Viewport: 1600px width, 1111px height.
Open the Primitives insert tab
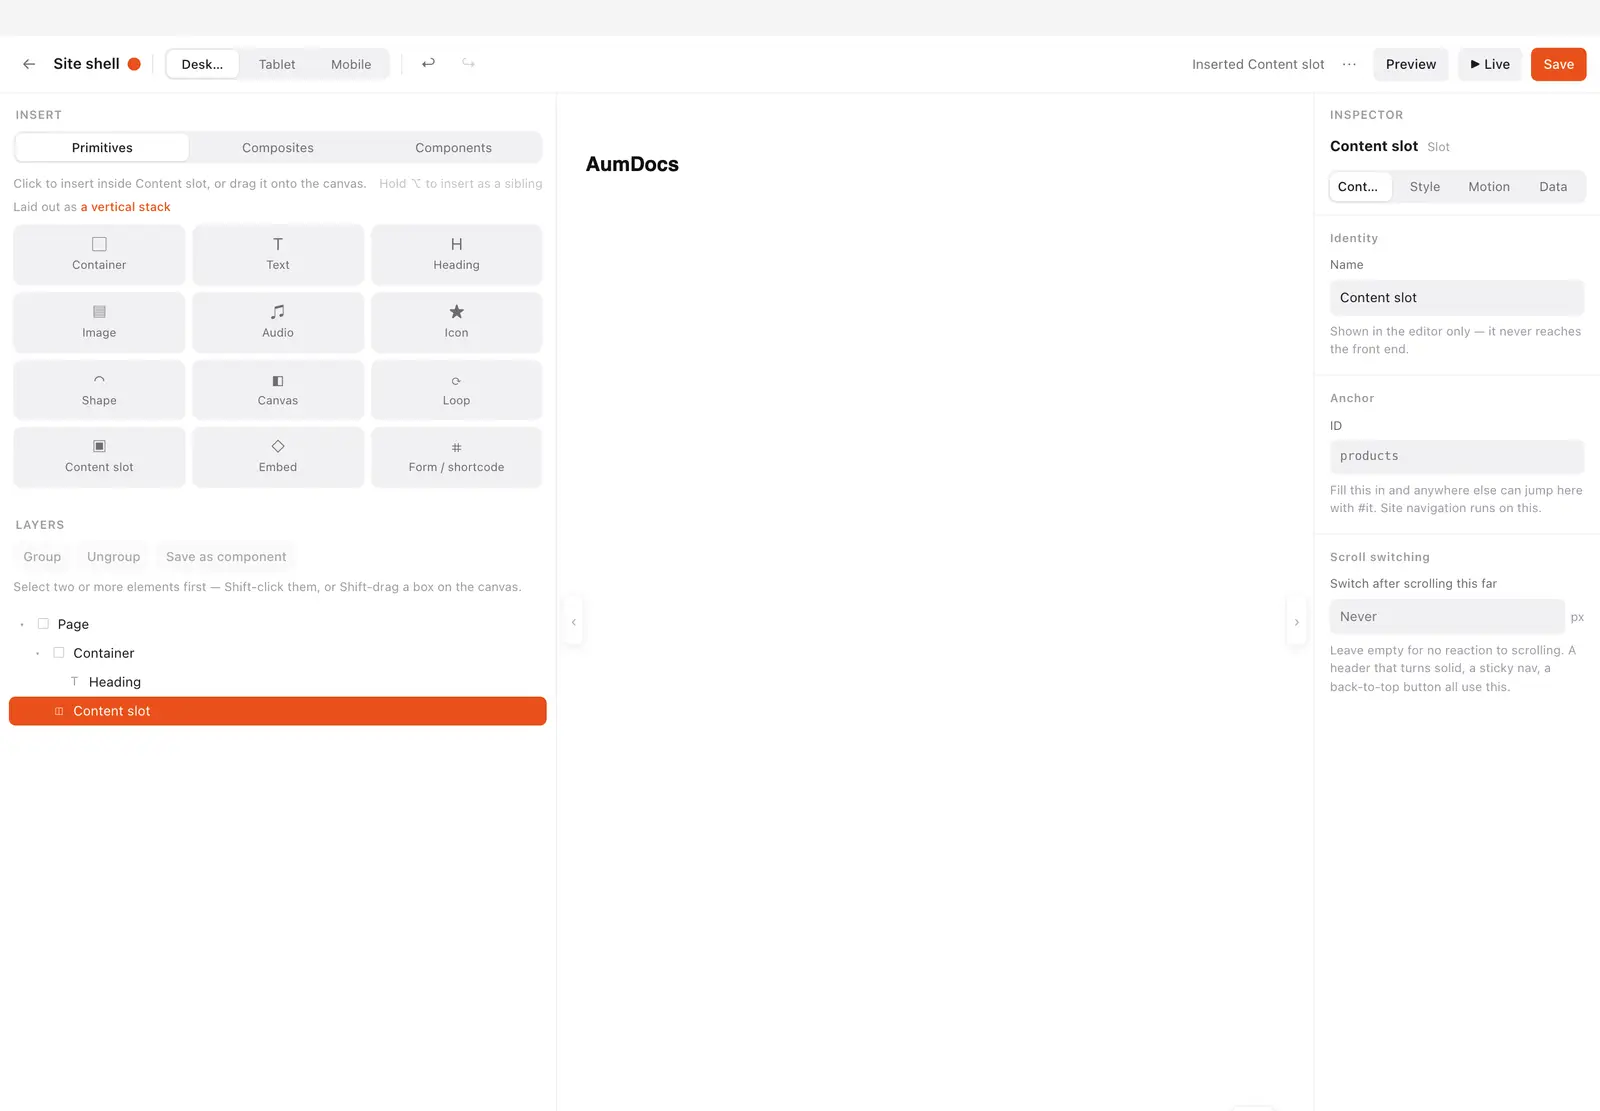point(102,148)
